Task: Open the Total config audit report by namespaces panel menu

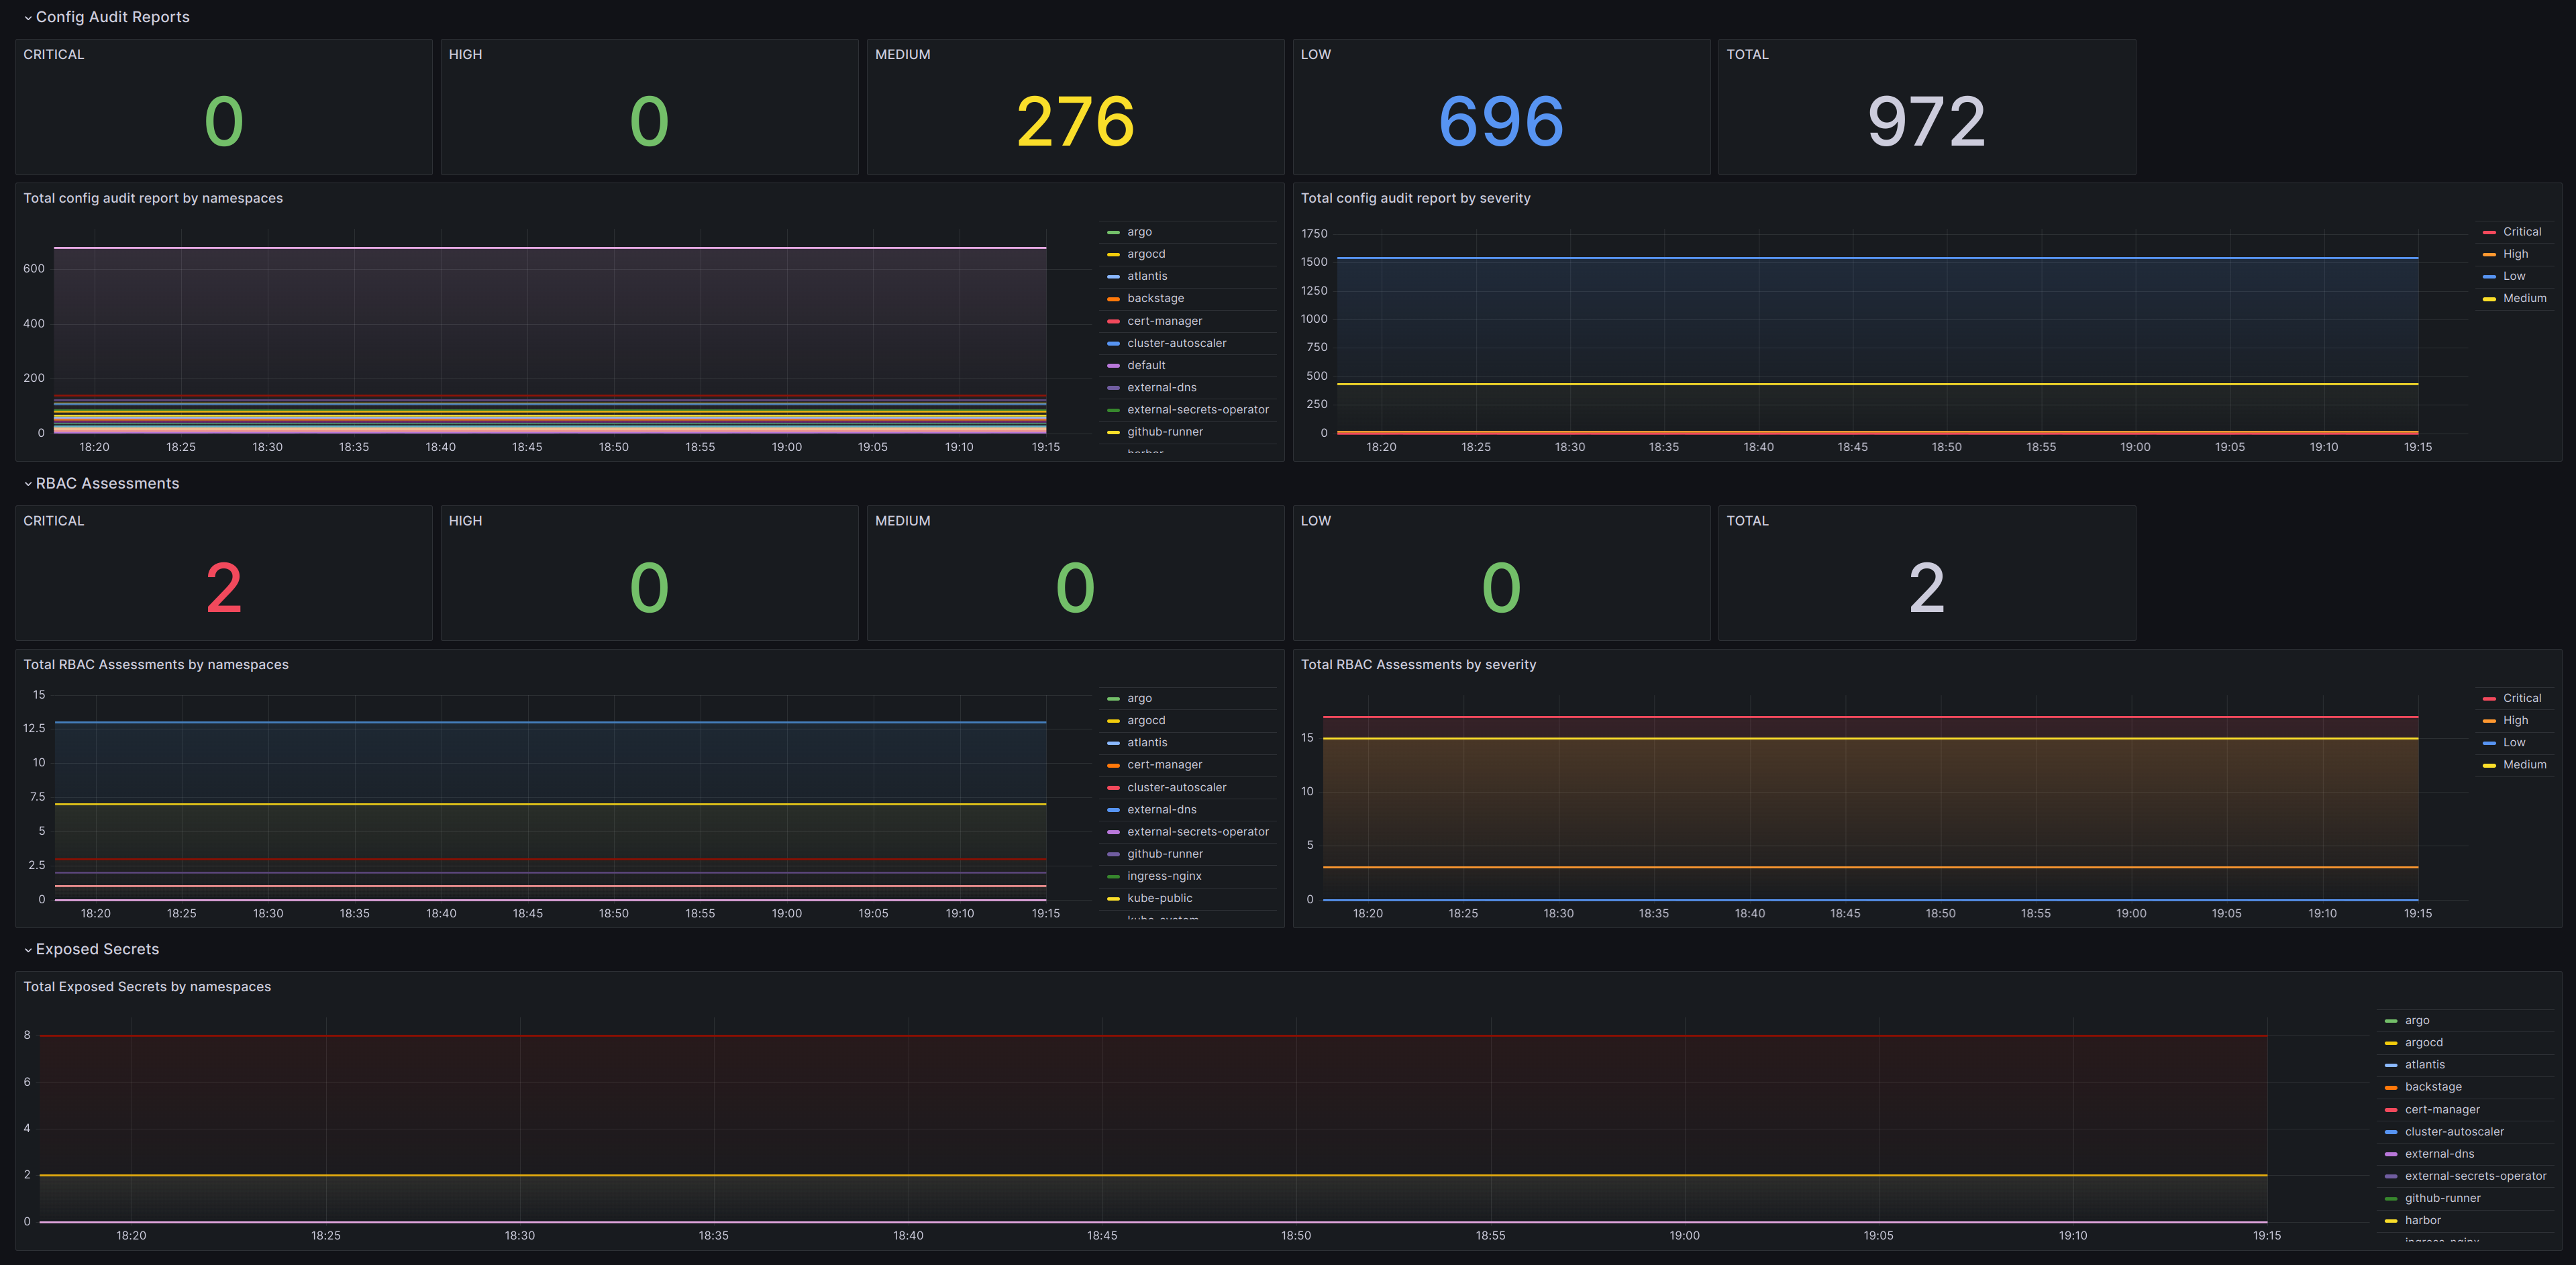Action: pos(152,198)
